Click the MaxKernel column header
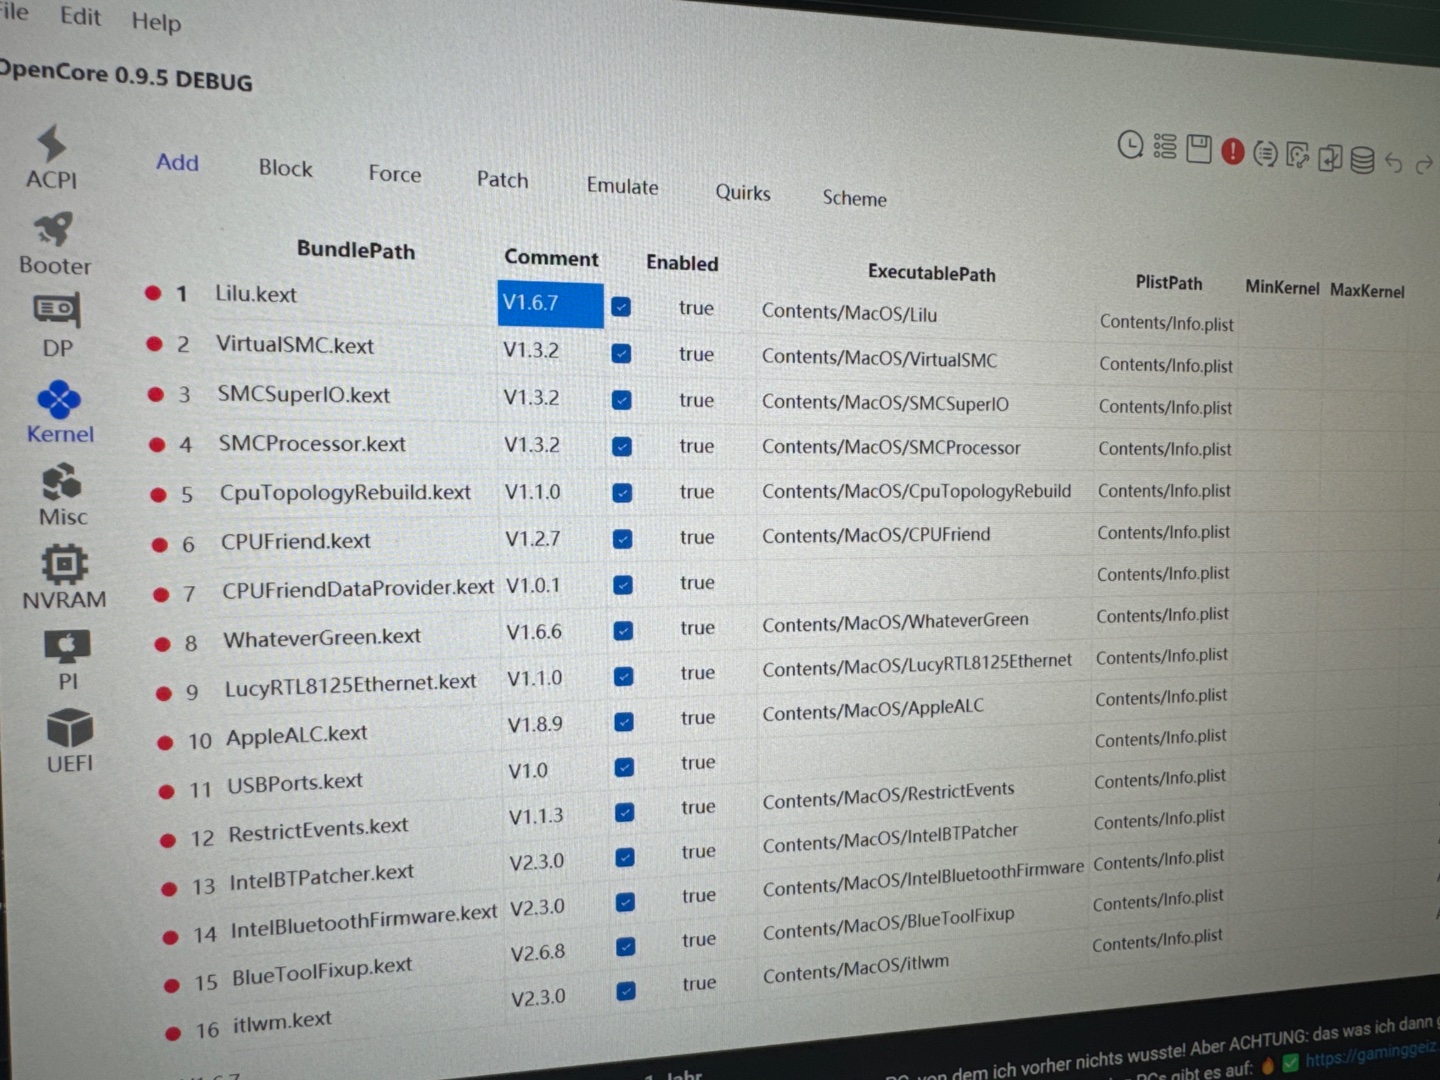Viewport: 1440px width, 1080px height. pyautogui.click(x=1367, y=291)
